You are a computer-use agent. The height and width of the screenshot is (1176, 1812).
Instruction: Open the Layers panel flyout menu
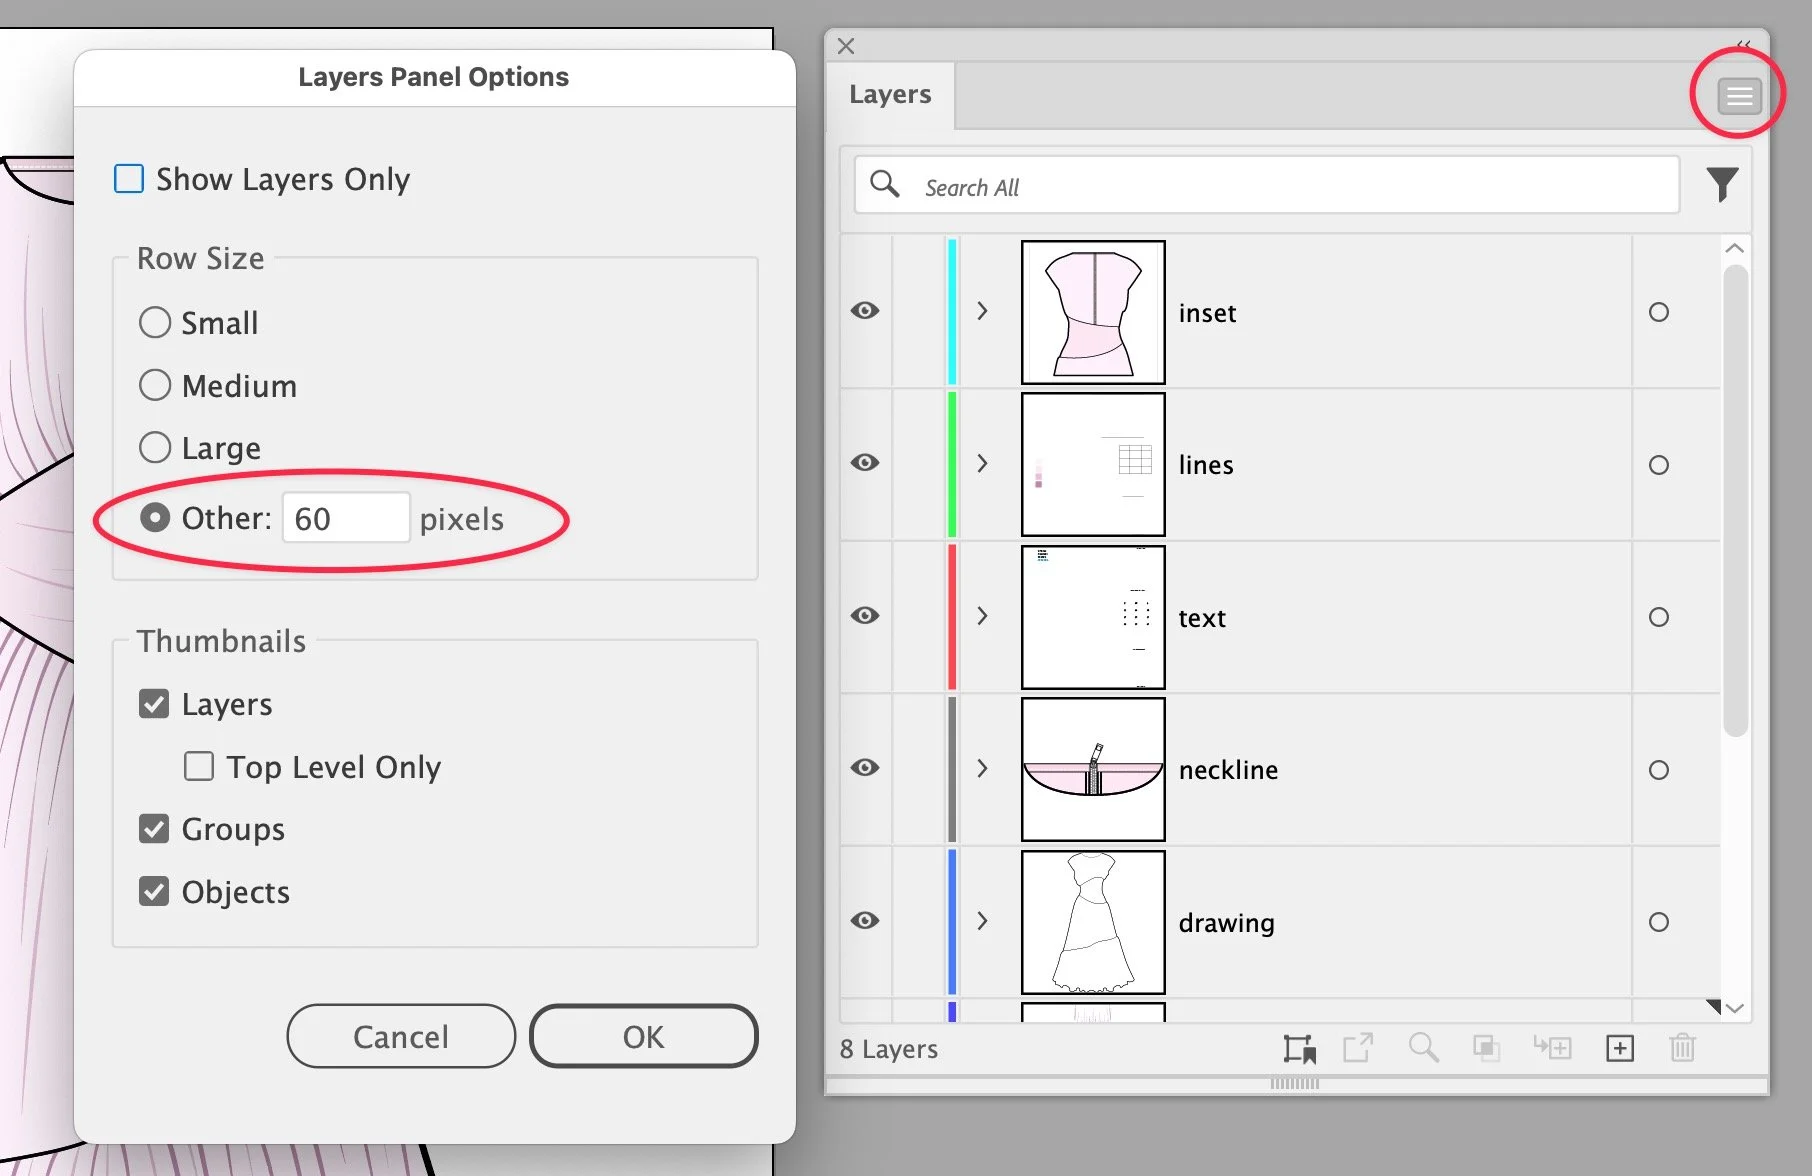pyautogui.click(x=1738, y=95)
